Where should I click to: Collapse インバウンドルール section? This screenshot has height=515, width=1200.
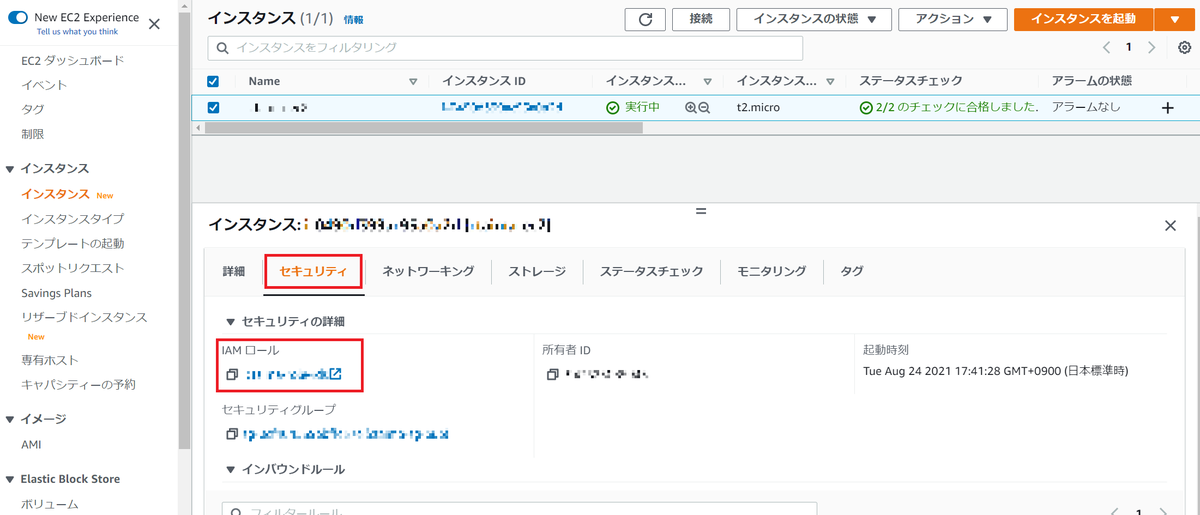pyautogui.click(x=231, y=469)
